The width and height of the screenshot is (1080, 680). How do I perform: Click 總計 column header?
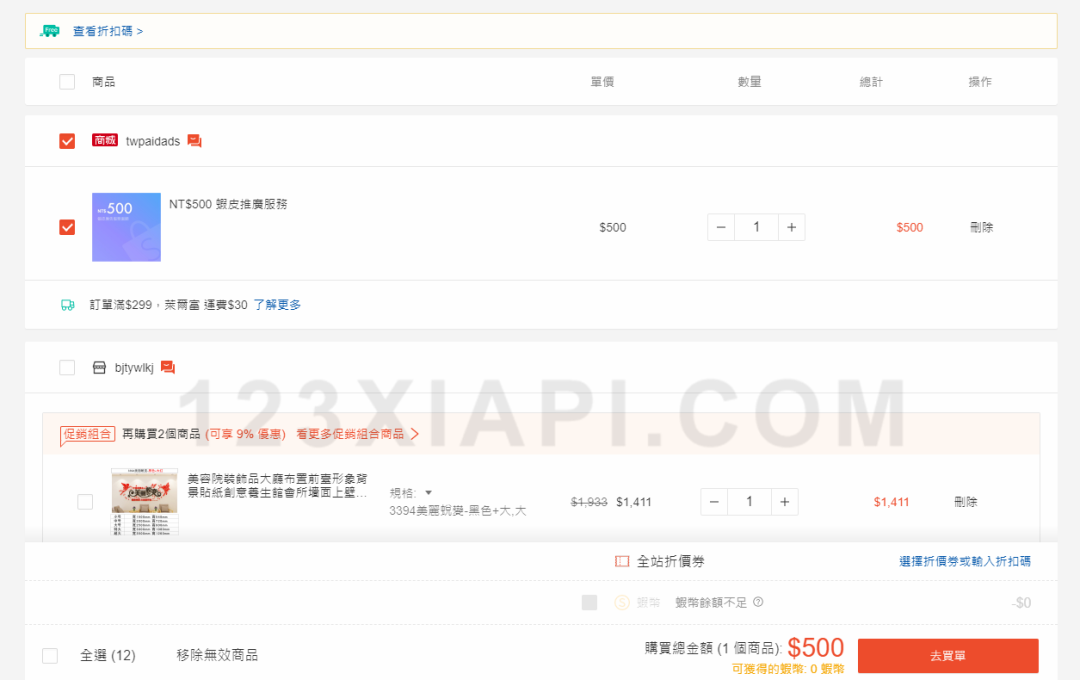(x=871, y=82)
